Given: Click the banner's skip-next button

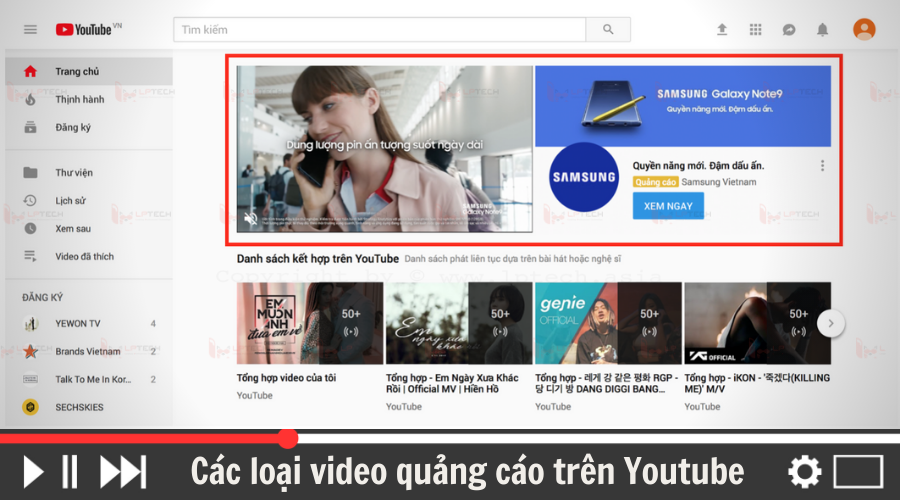Looking at the screenshot, I should 123,472.
